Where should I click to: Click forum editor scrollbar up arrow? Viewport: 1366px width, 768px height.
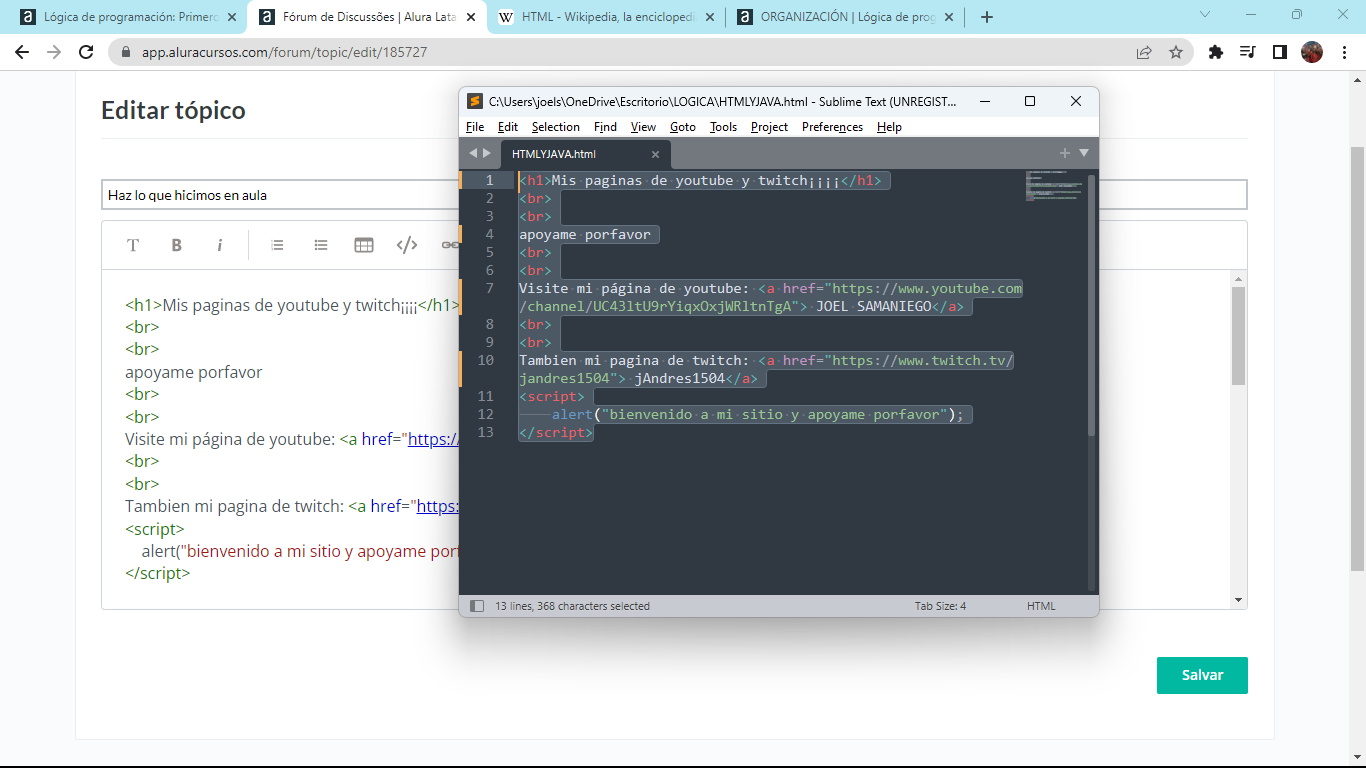point(1238,279)
